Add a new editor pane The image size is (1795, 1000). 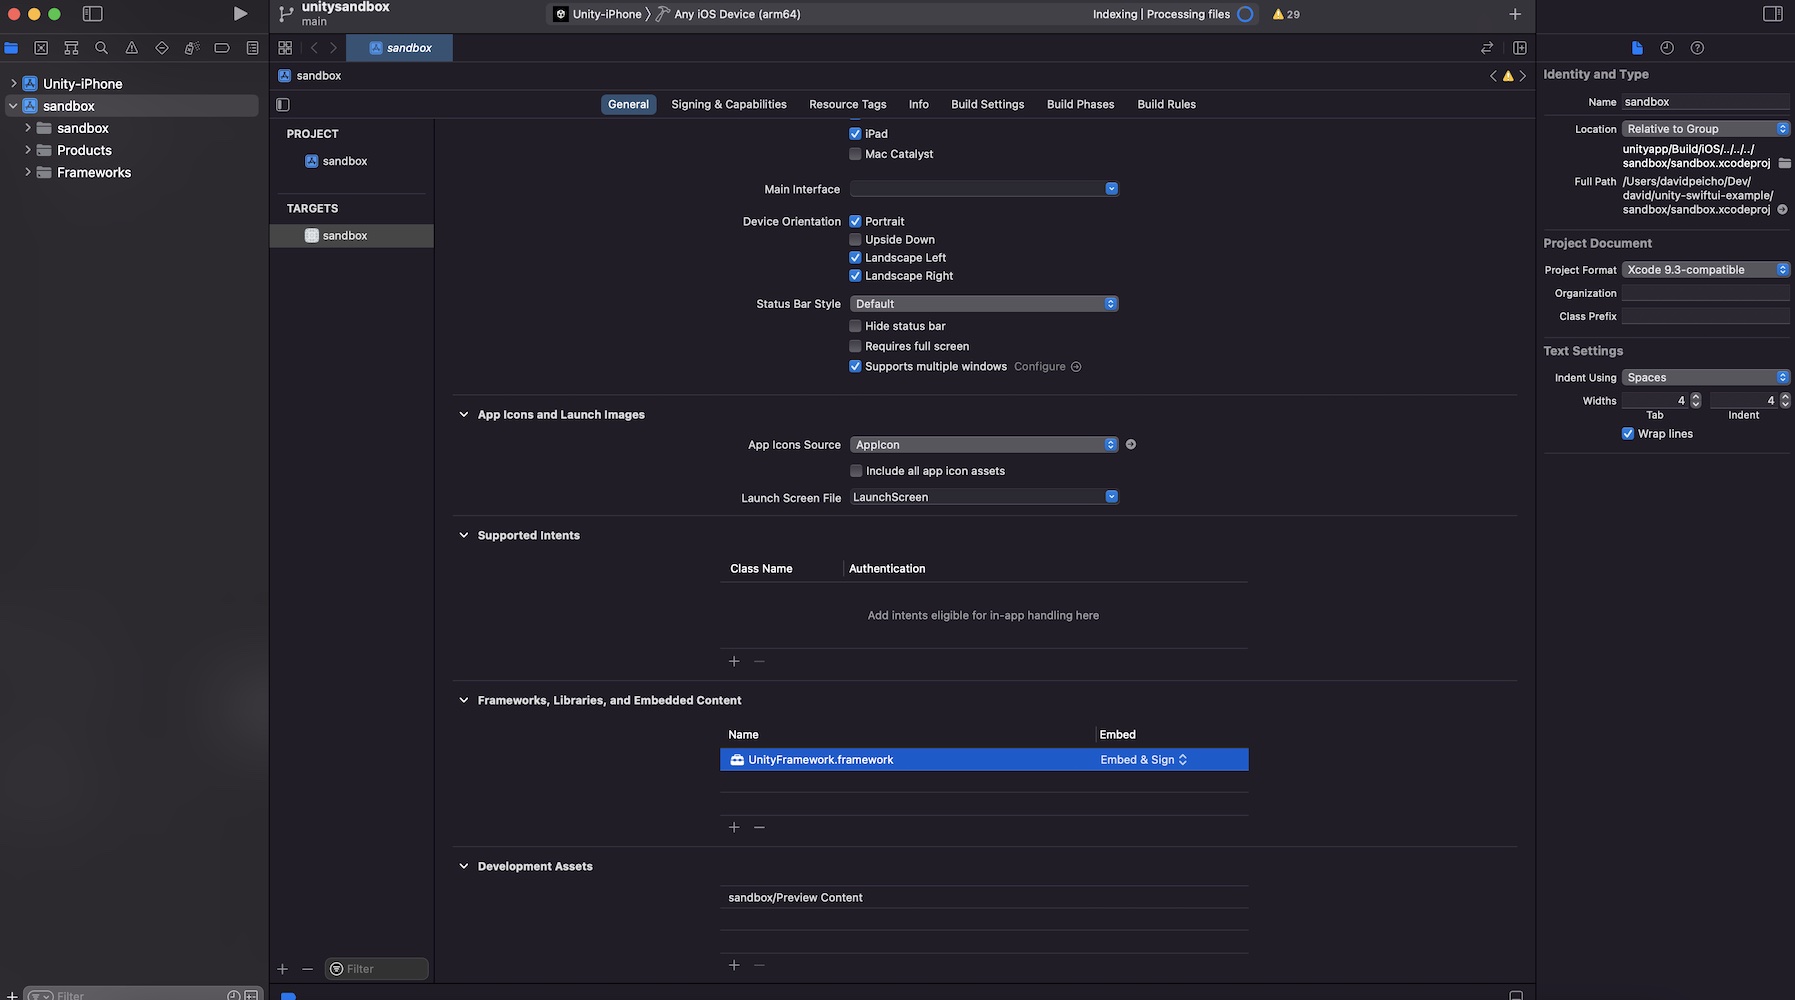point(1520,48)
